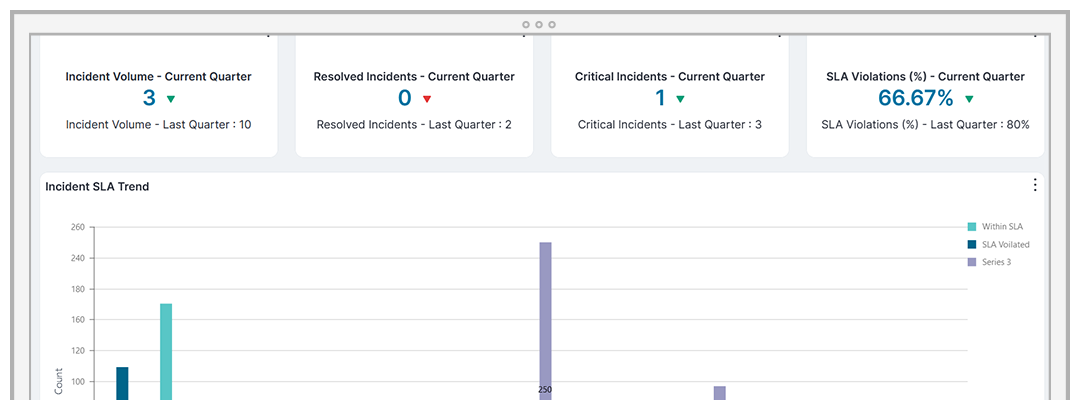This screenshot has width=1080, height=400.
Task: Click the SLA Voilated legend label
Action: pos(1006,244)
